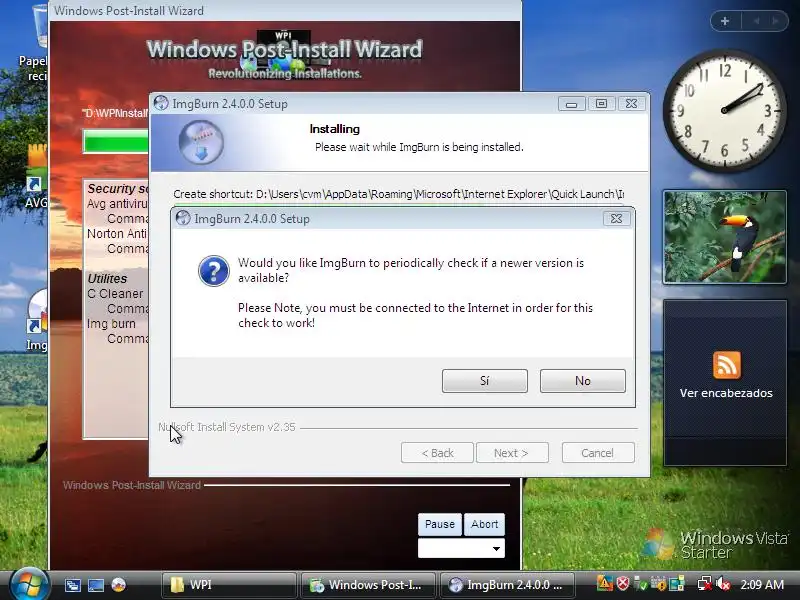This screenshot has height=600, width=800.
Task: Click the greyed Back button in ImgBurn Setup
Action: click(x=437, y=453)
